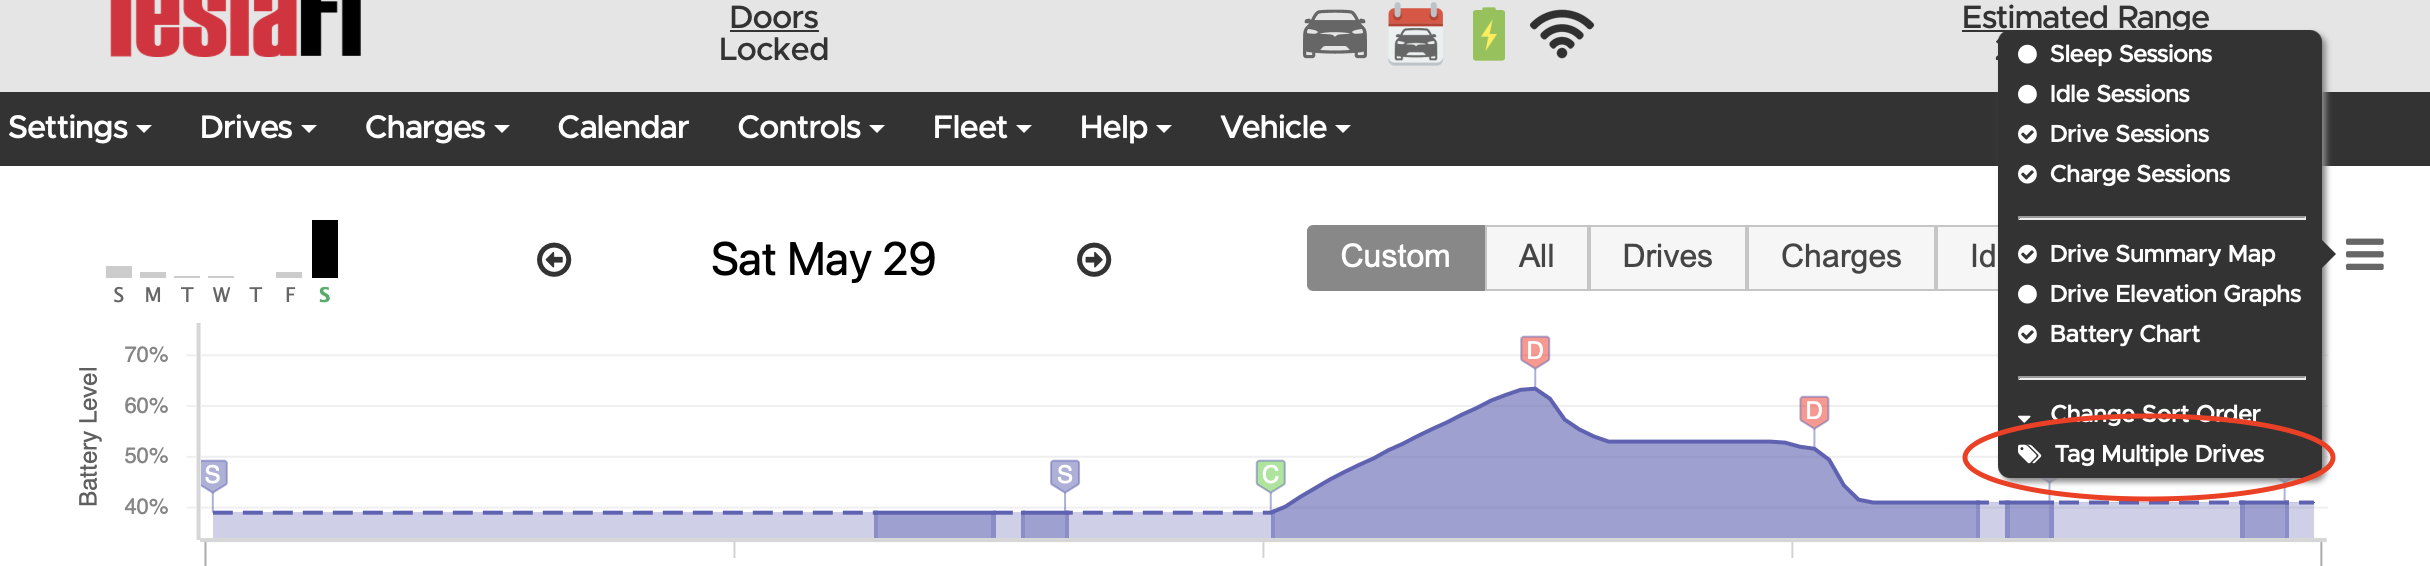Enable Idle Sessions option
The height and width of the screenshot is (566, 2430).
tap(2118, 94)
